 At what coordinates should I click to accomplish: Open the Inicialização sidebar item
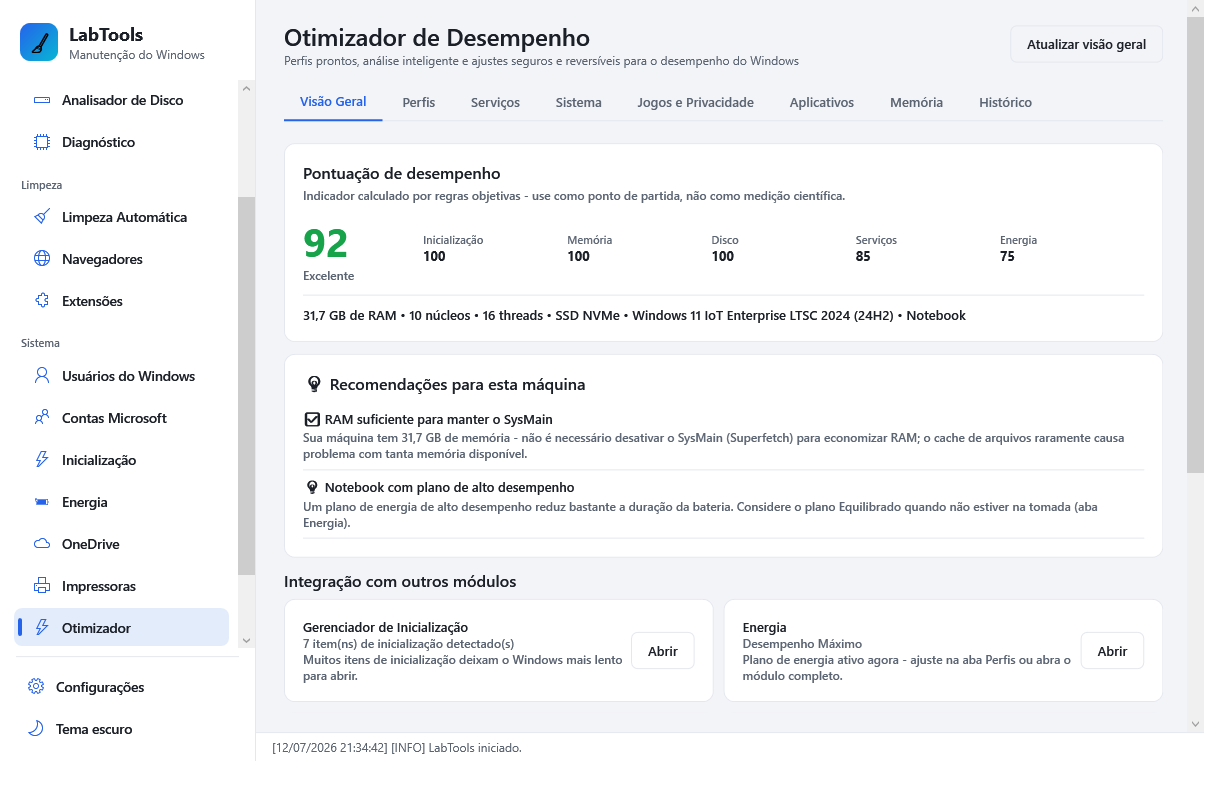[121, 460]
